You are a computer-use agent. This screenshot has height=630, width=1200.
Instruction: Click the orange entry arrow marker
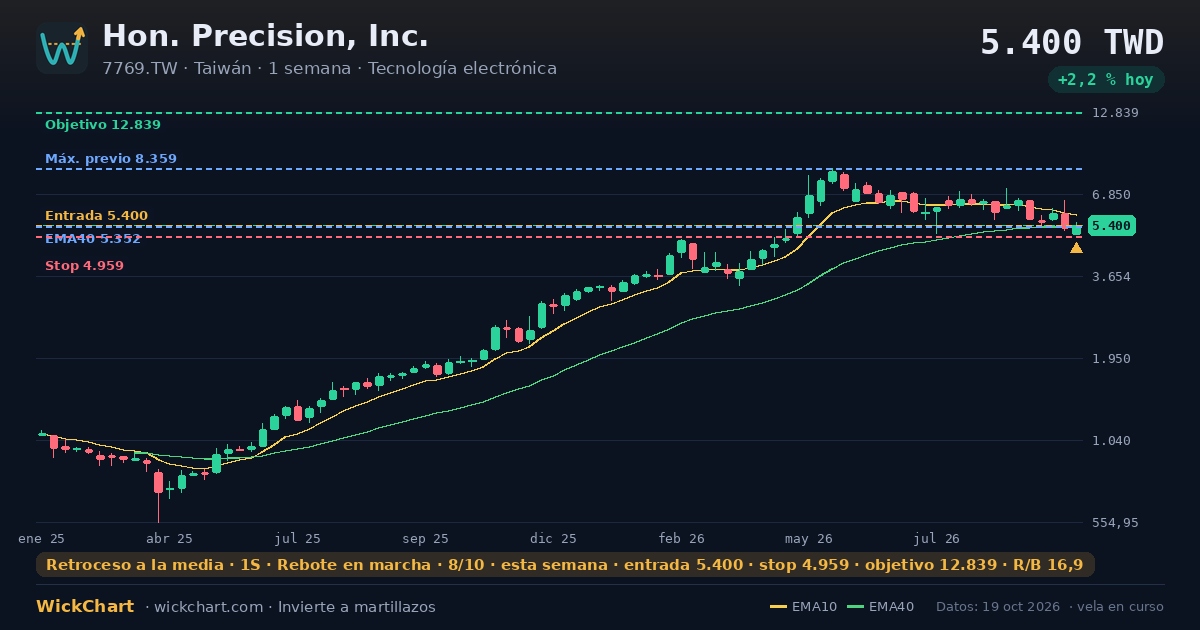coord(1076,248)
